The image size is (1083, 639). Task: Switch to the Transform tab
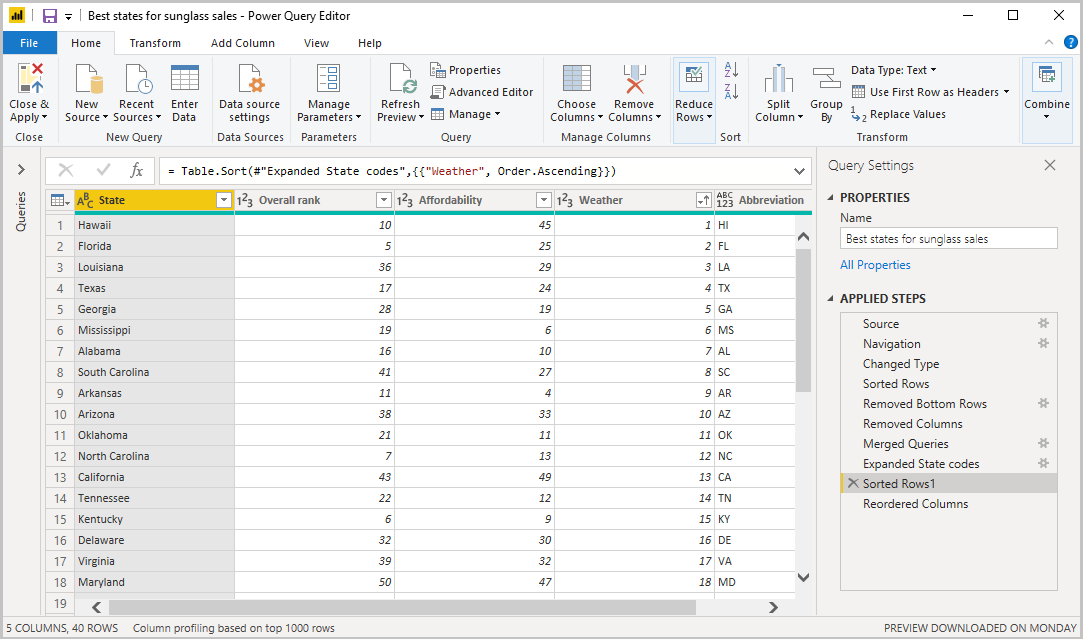tap(155, 43)
